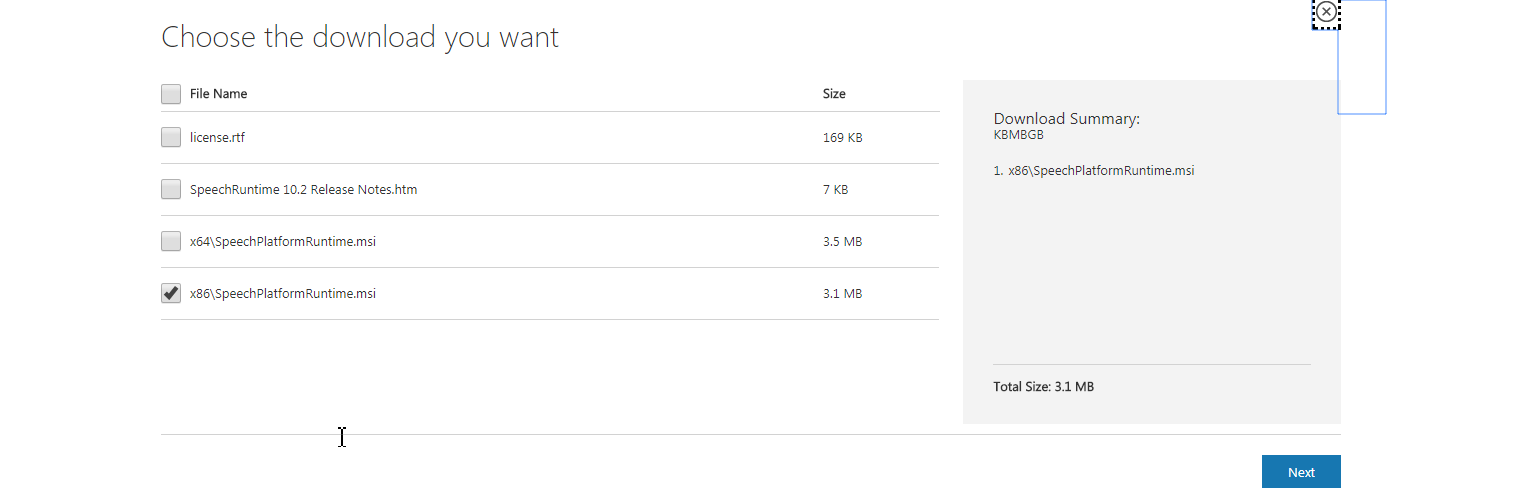The image size is (1526, 499).
Task: Close the download selection dialog
Action: [x=1326, y=12]
